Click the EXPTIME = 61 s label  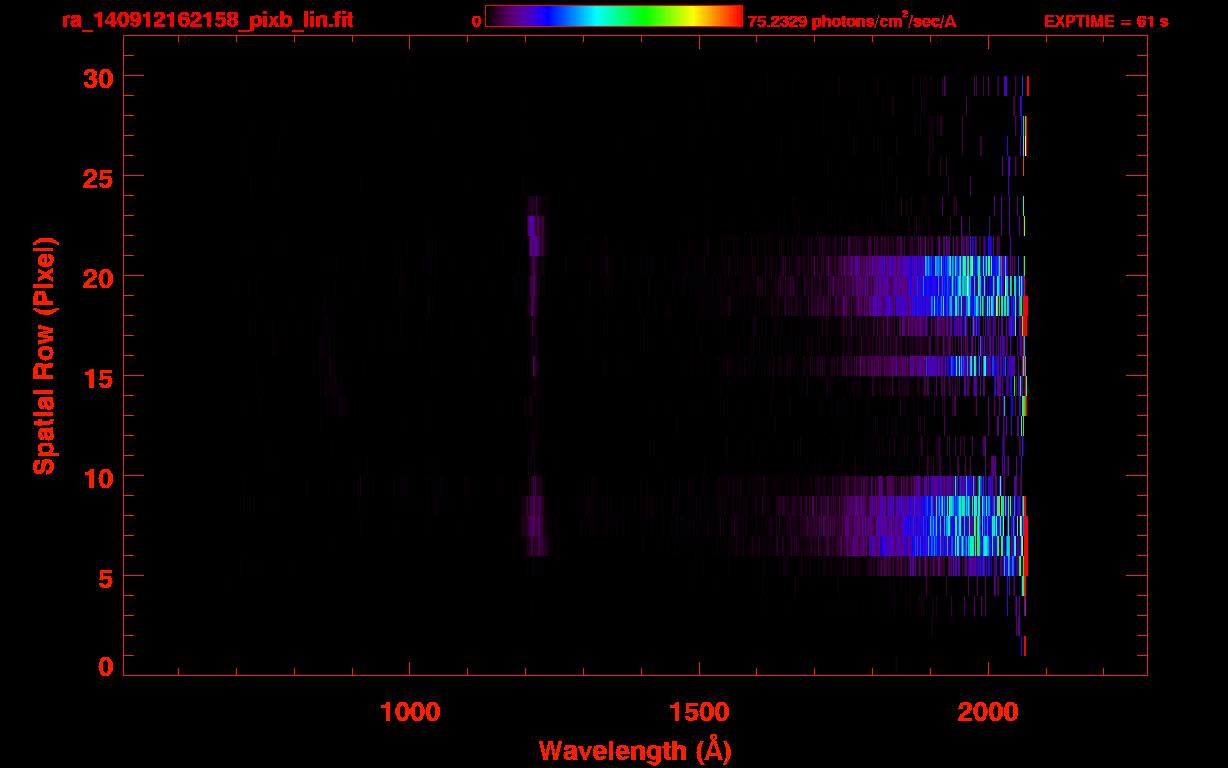tap(1105, 21)
